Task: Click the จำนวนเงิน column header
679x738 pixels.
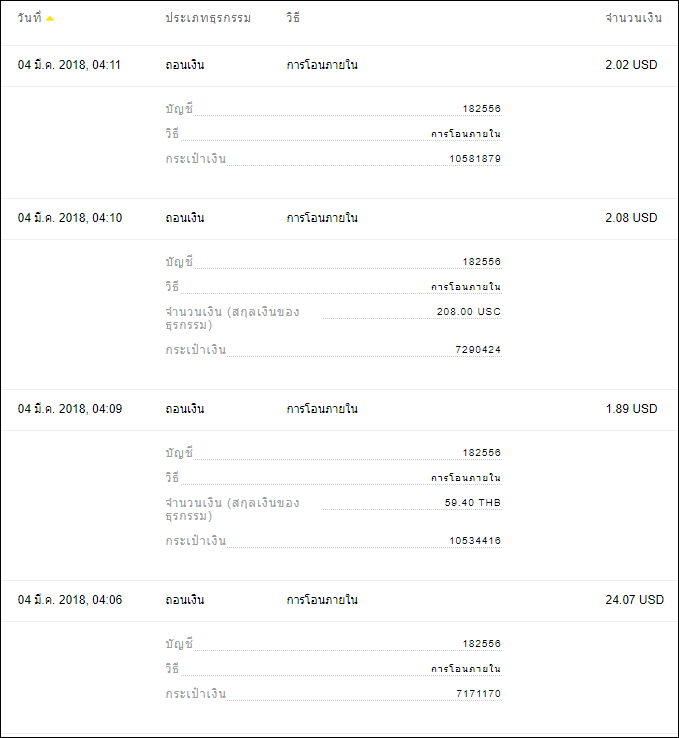Action: point(633,18)
